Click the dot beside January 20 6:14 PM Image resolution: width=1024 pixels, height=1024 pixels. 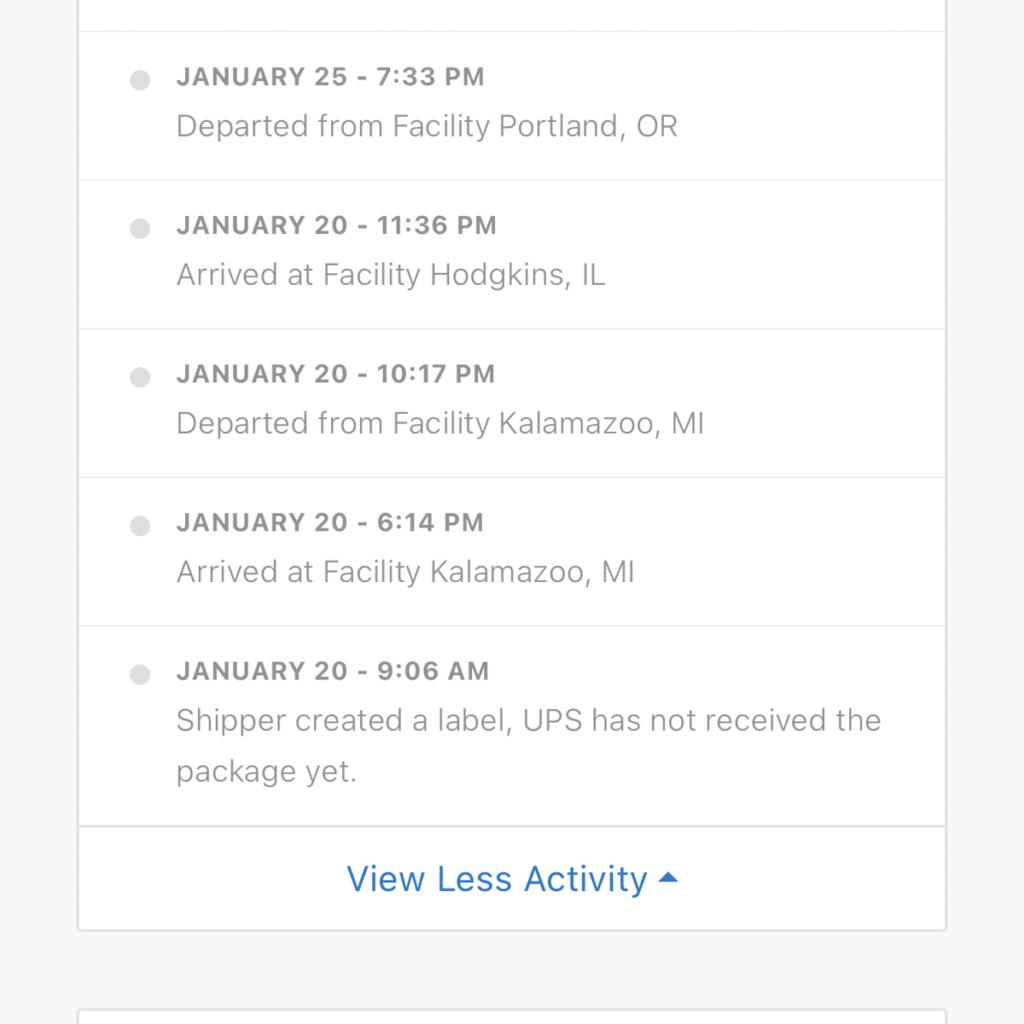140,526
